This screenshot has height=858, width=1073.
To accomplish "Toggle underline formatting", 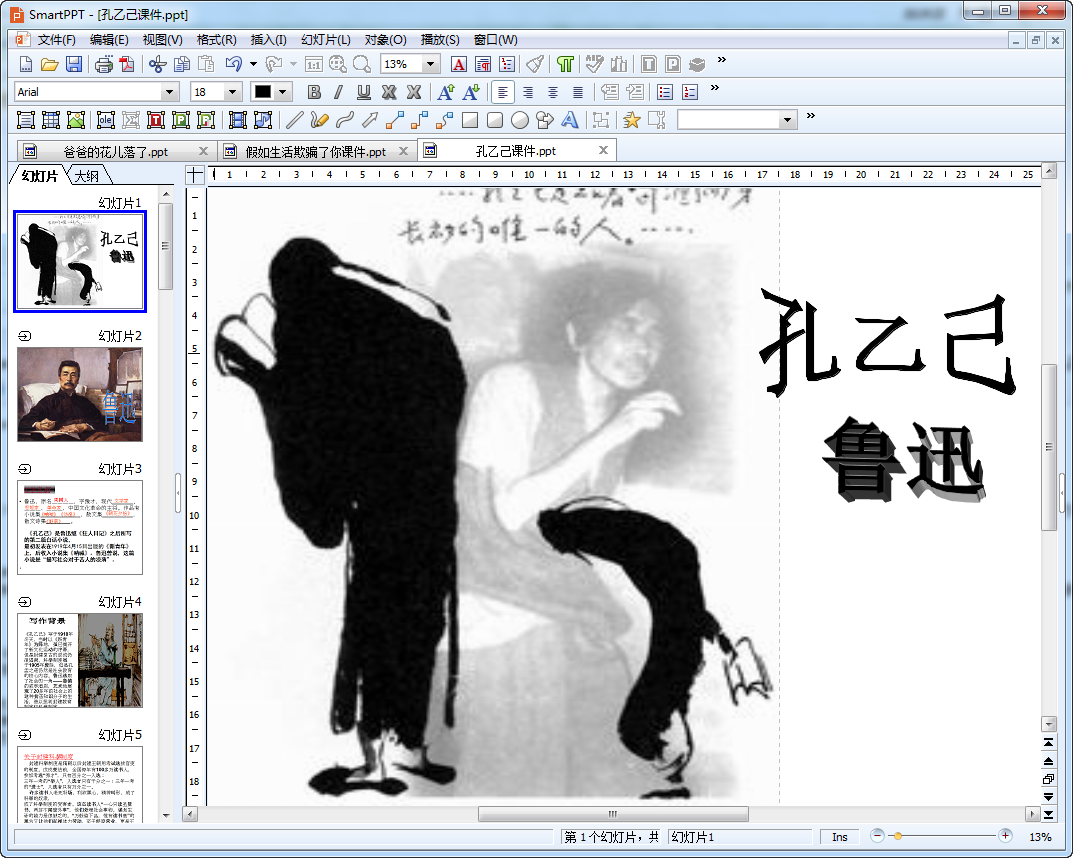I will [363, 92].
